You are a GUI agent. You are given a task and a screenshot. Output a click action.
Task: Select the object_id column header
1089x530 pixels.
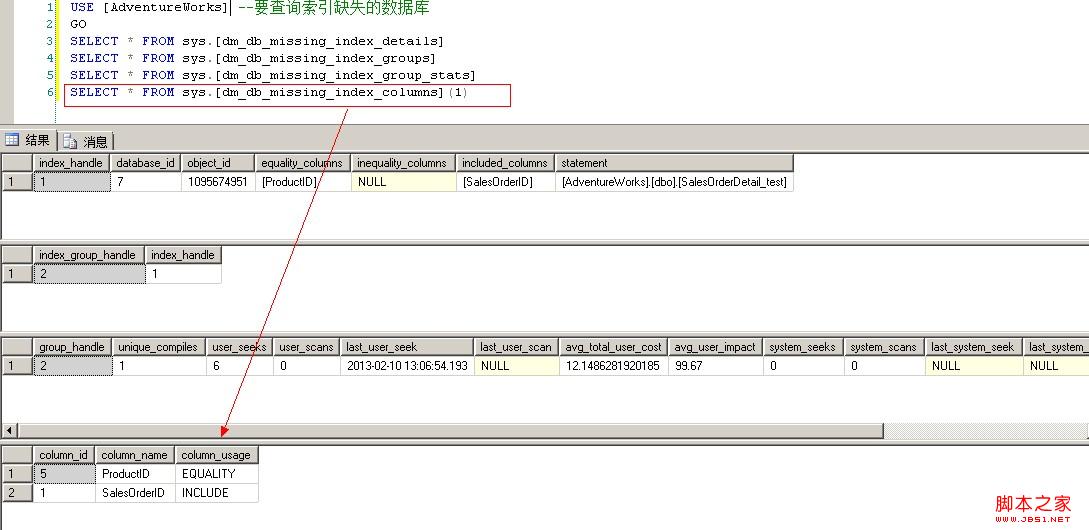tap(217, 163)
